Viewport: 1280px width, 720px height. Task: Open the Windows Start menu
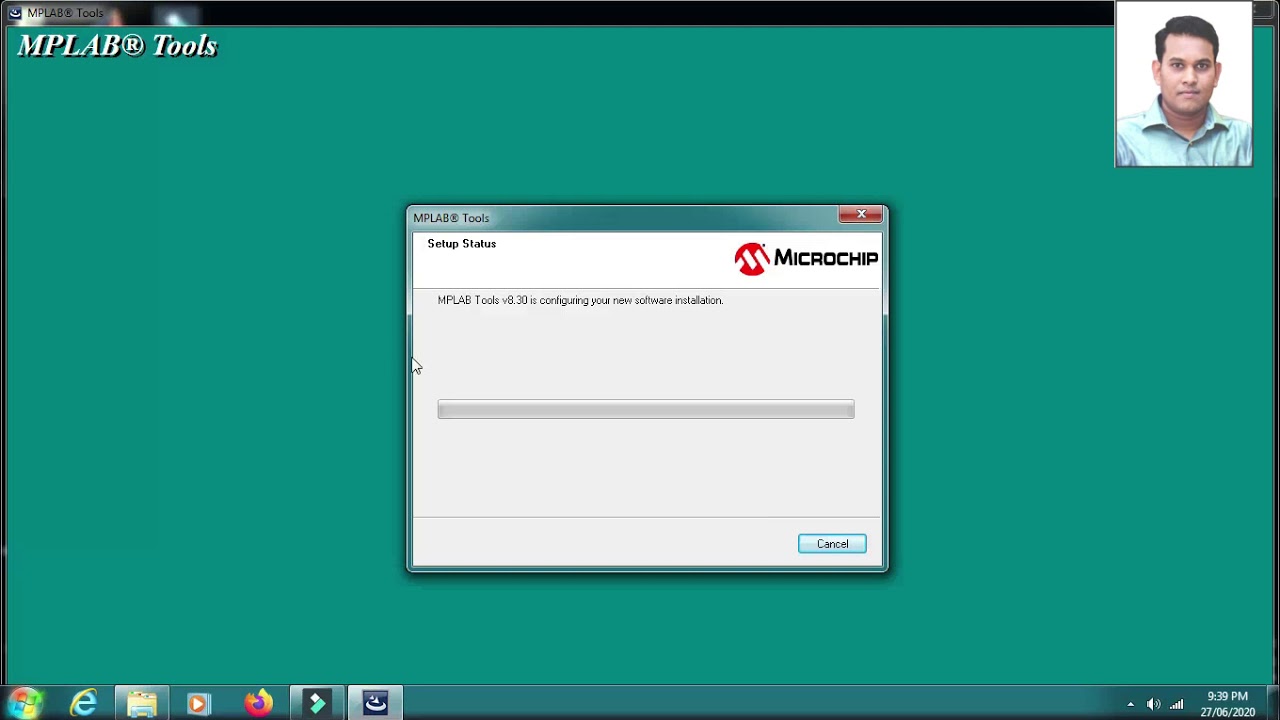tap(25, 703)
